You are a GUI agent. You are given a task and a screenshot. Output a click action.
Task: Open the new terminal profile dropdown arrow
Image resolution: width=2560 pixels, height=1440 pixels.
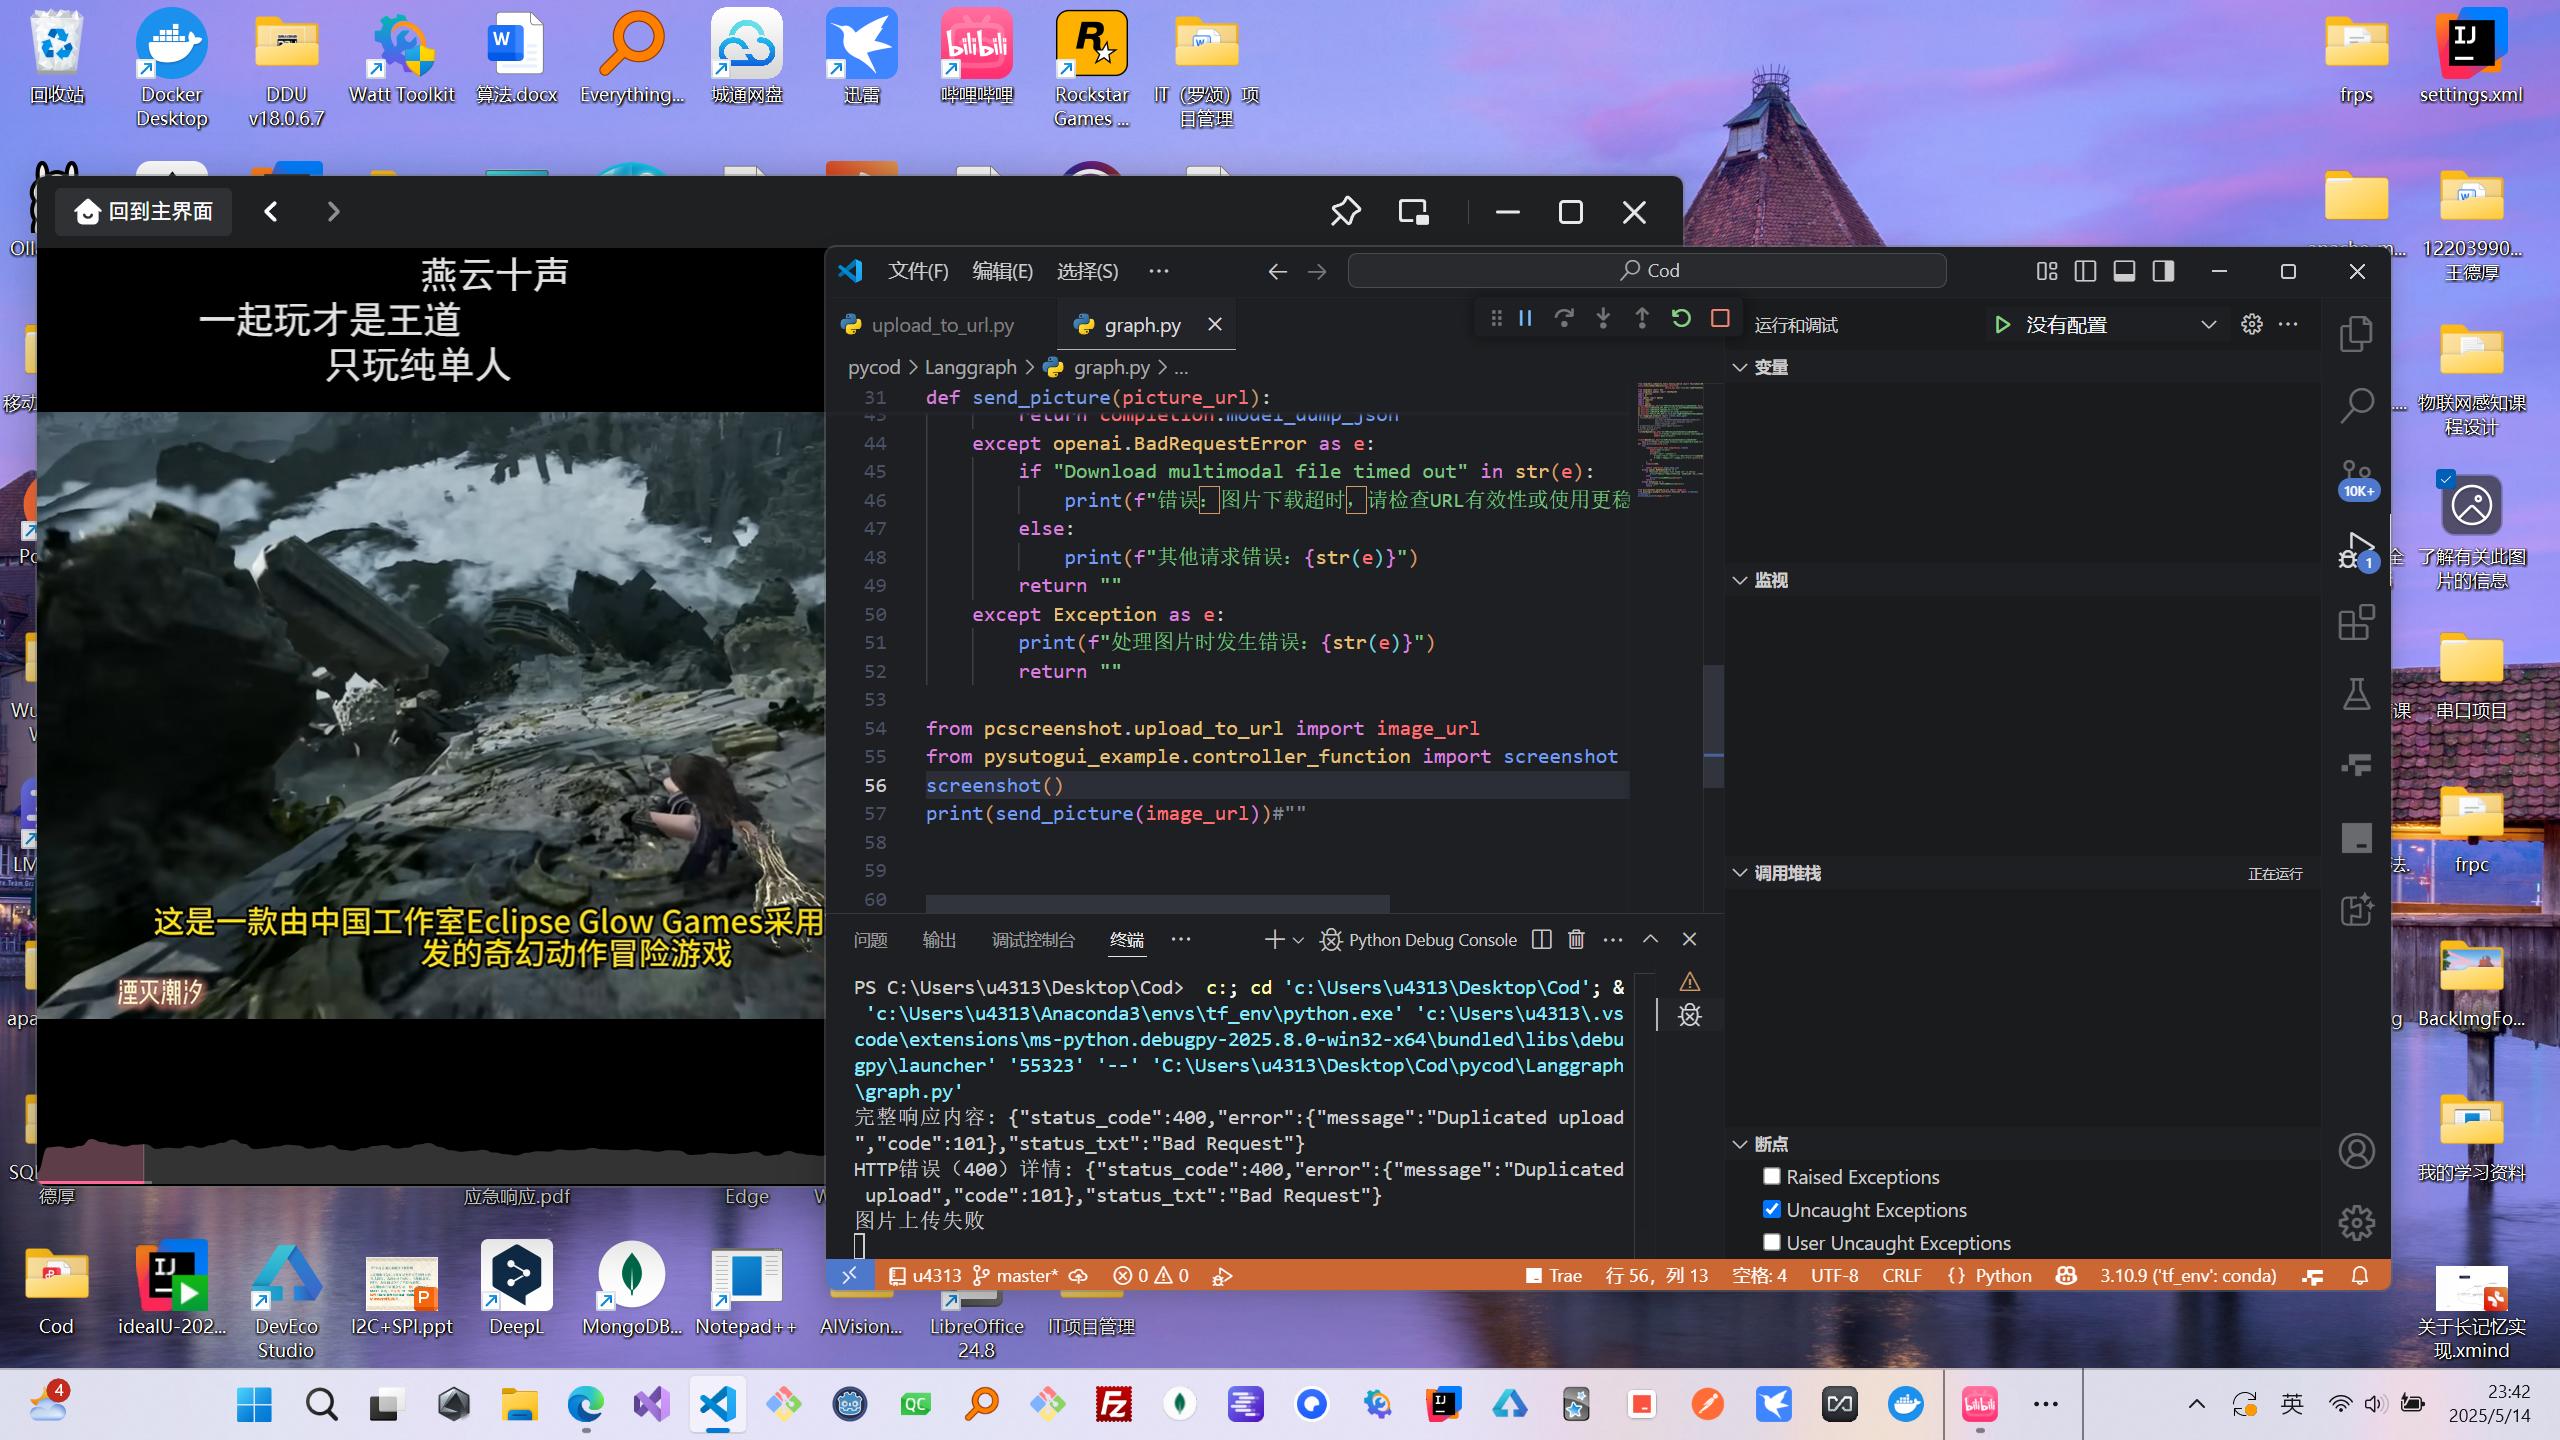tap(1298, 940)
